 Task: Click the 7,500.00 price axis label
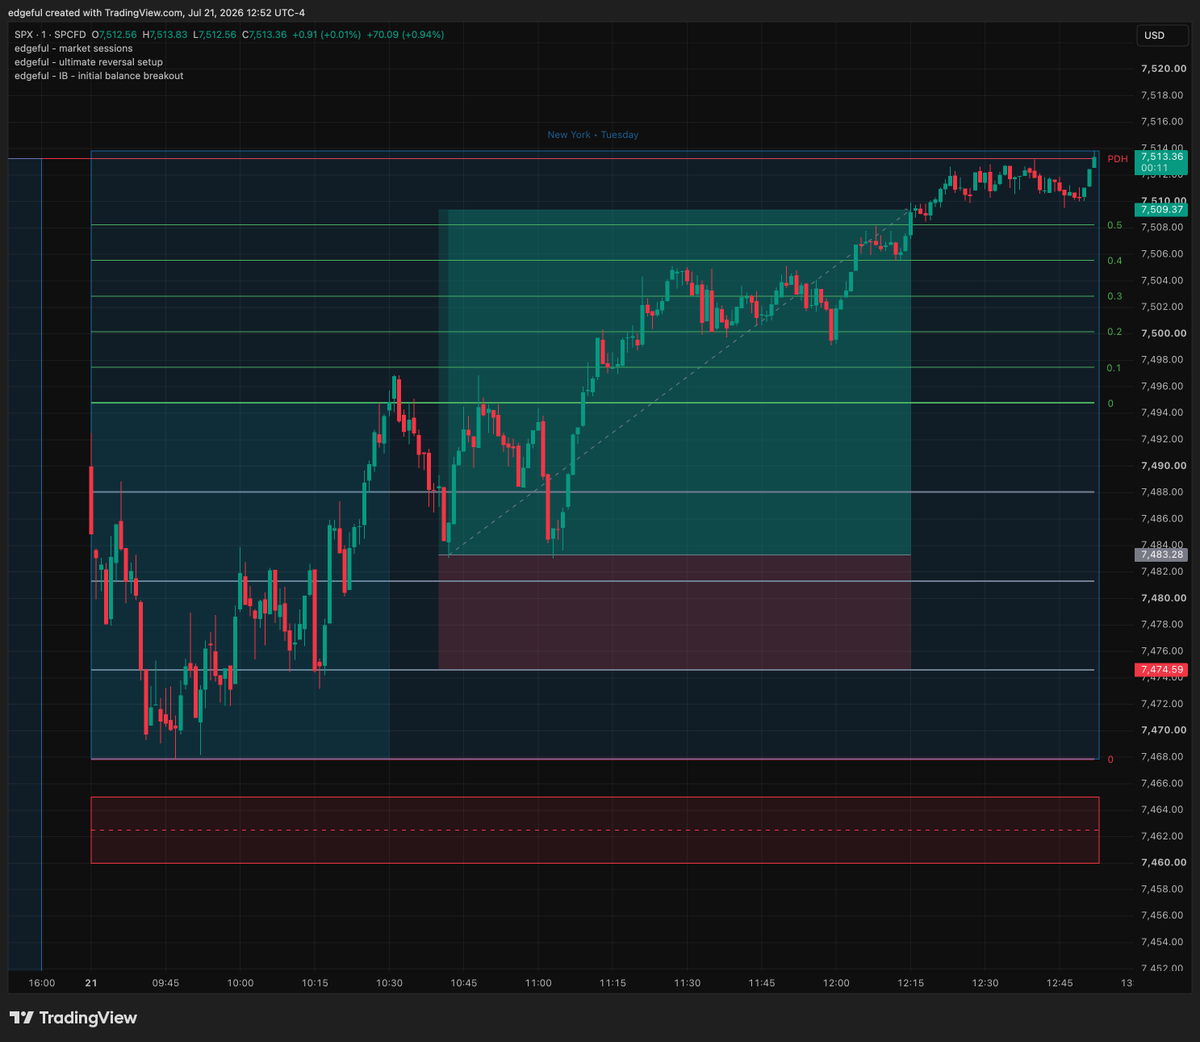1163,333
